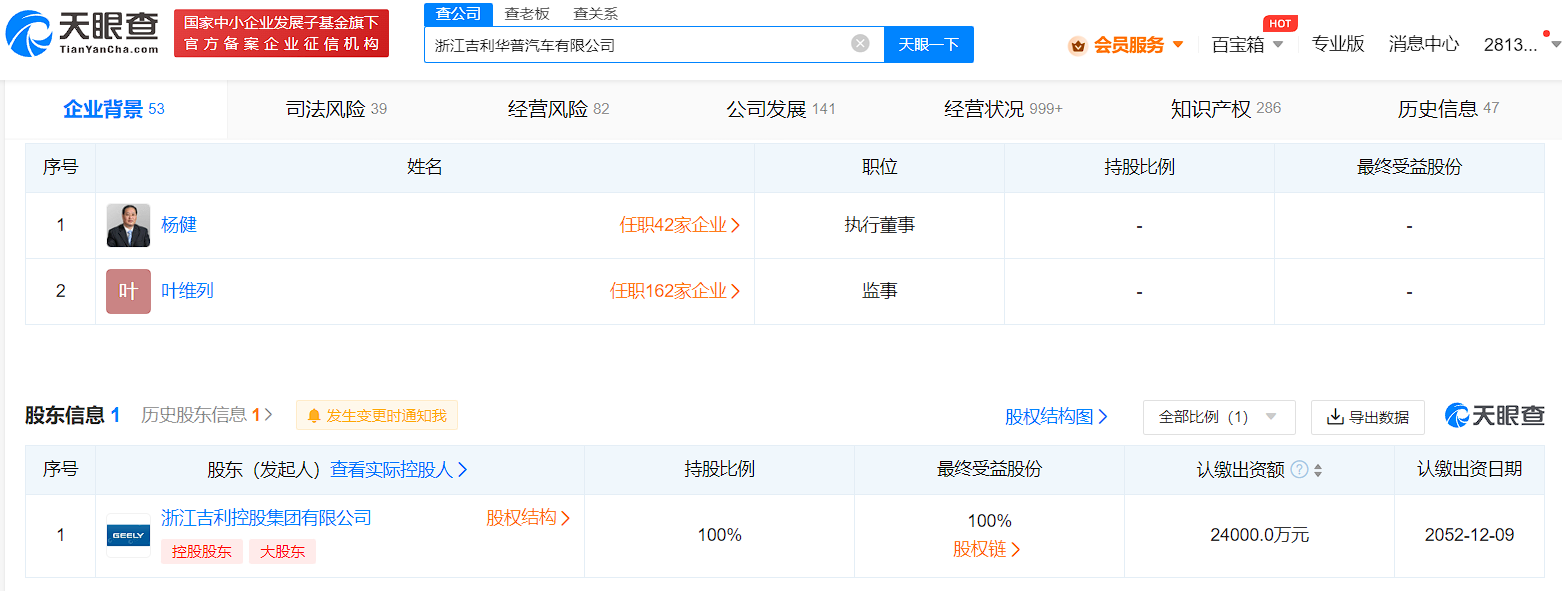Expand 任职42家企业 for 杨健
This screenshot has width=1562, height=591.
click(680, 225)
